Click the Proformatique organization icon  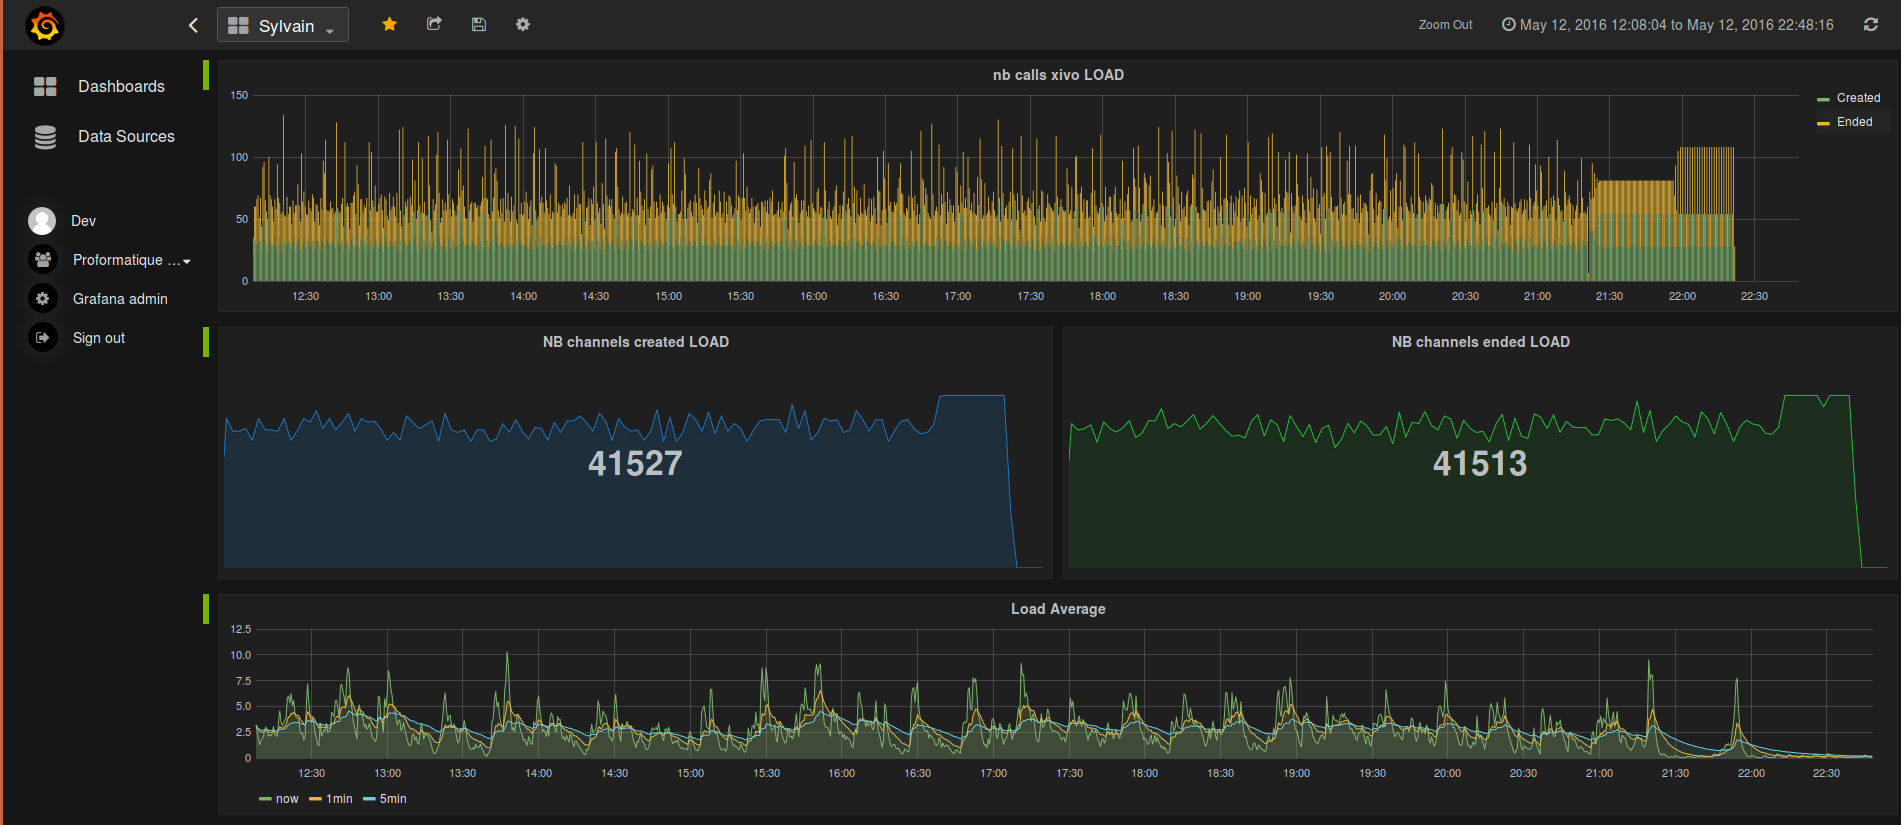click(x=42, y=260)
